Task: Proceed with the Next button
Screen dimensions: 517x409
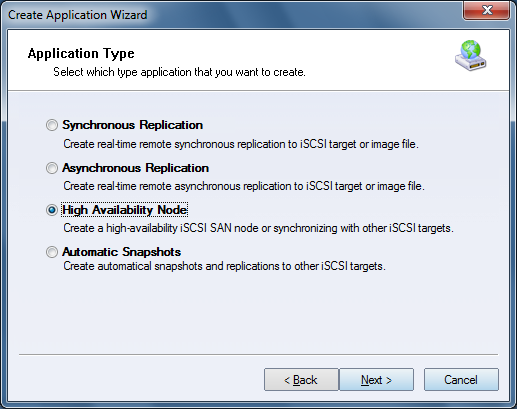Action: pos(376,380)
